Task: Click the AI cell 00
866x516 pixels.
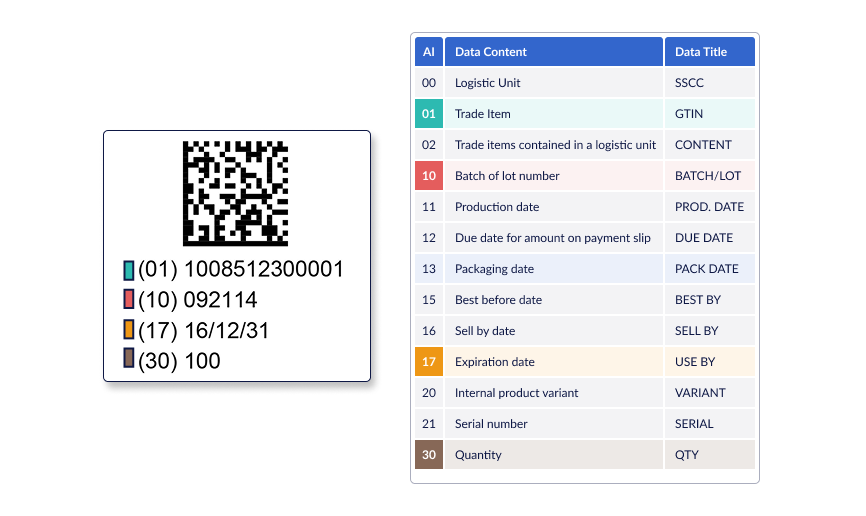Action: [429, 83]
